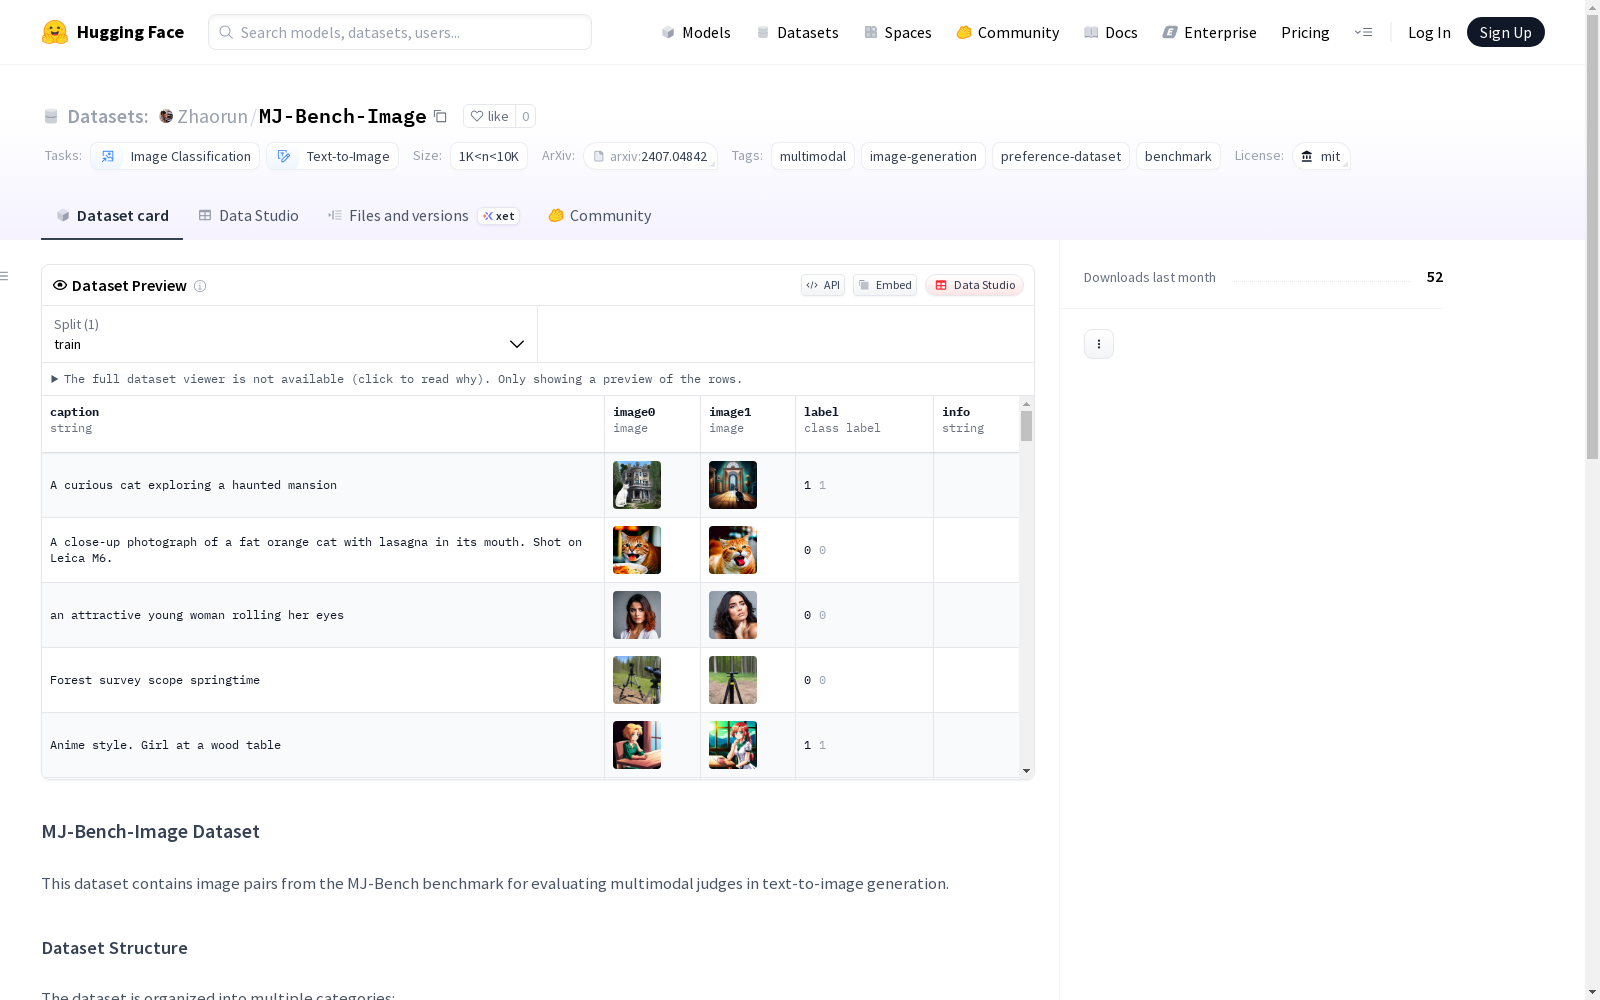Screen dimensions: 1600x1000
Task: Open the three-dot options menu in sidebar
Action: click(1099, 344)
